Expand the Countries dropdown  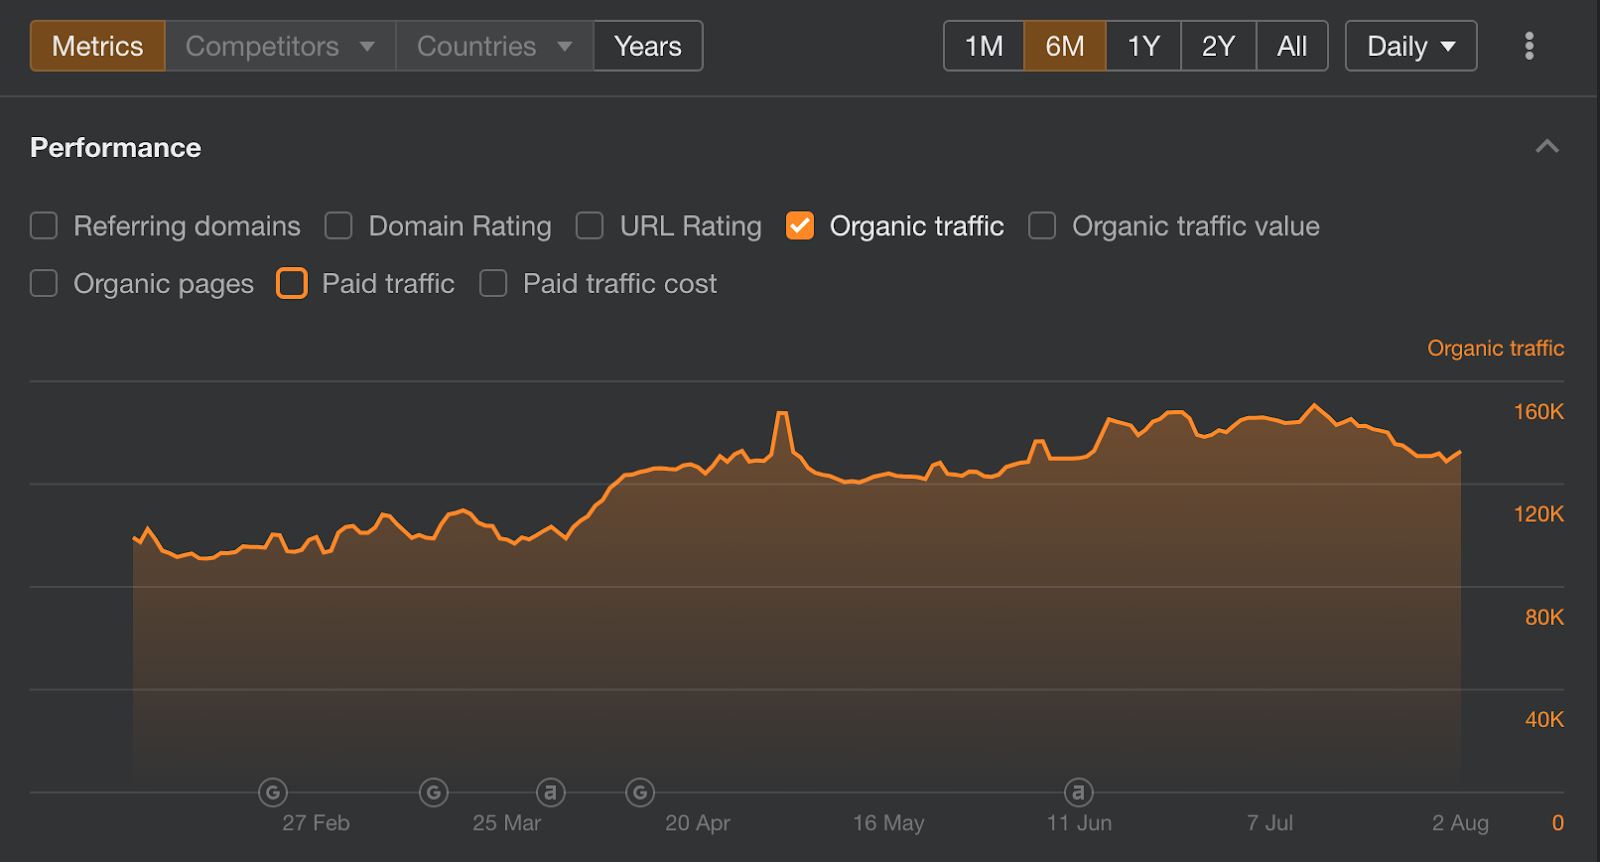tap(495, 46)
